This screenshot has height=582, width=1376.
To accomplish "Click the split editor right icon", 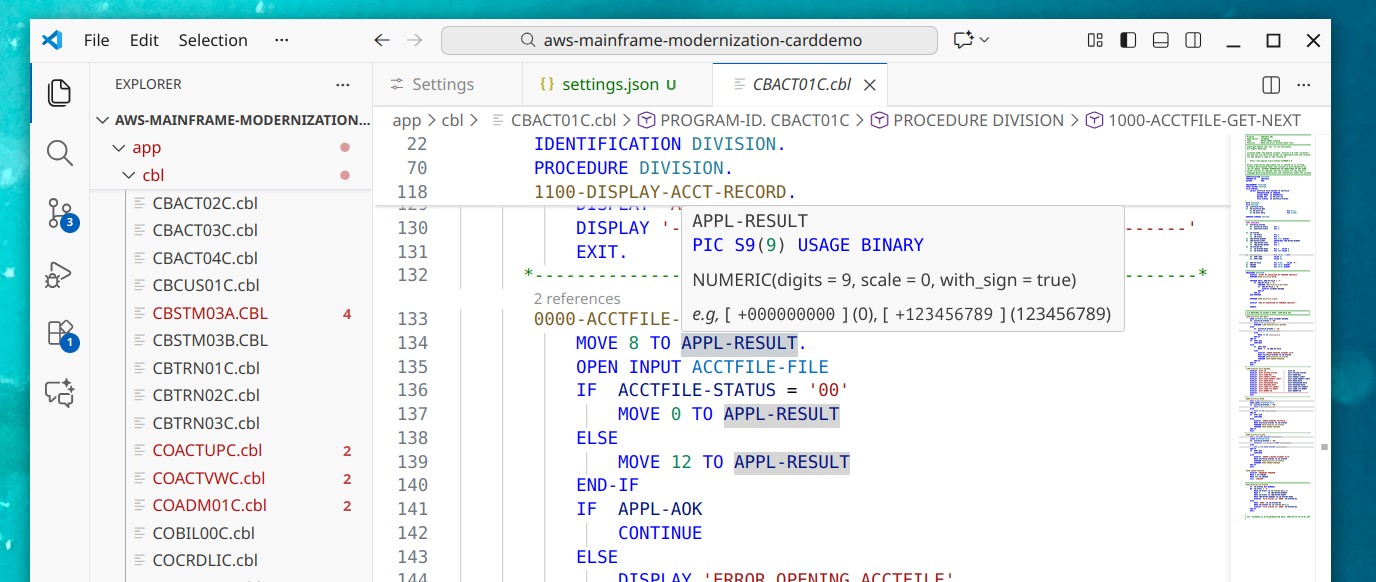I will point(1271,85).
